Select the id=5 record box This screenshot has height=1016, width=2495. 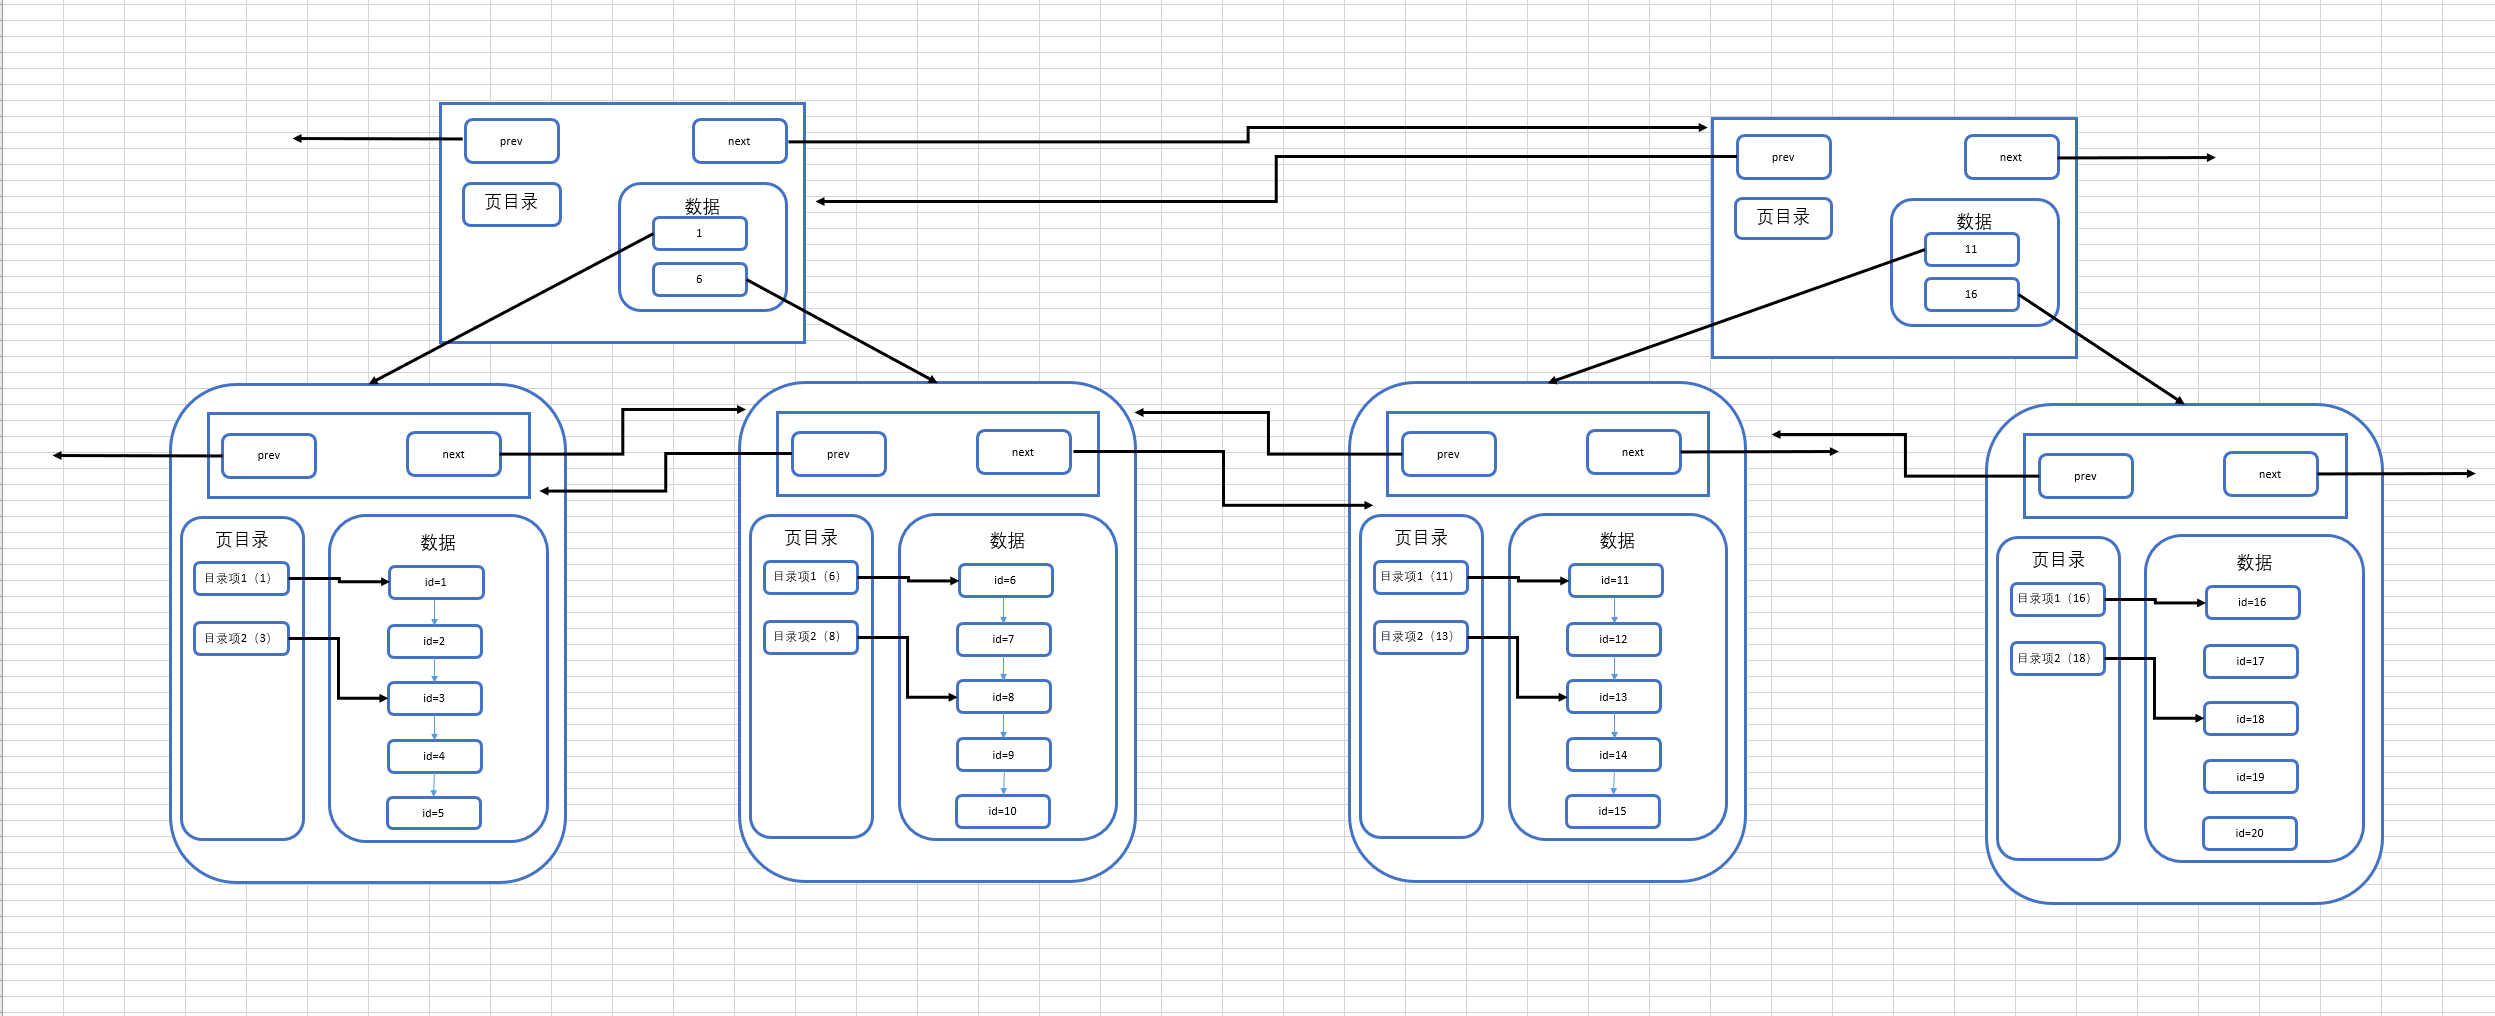point(433,814)
